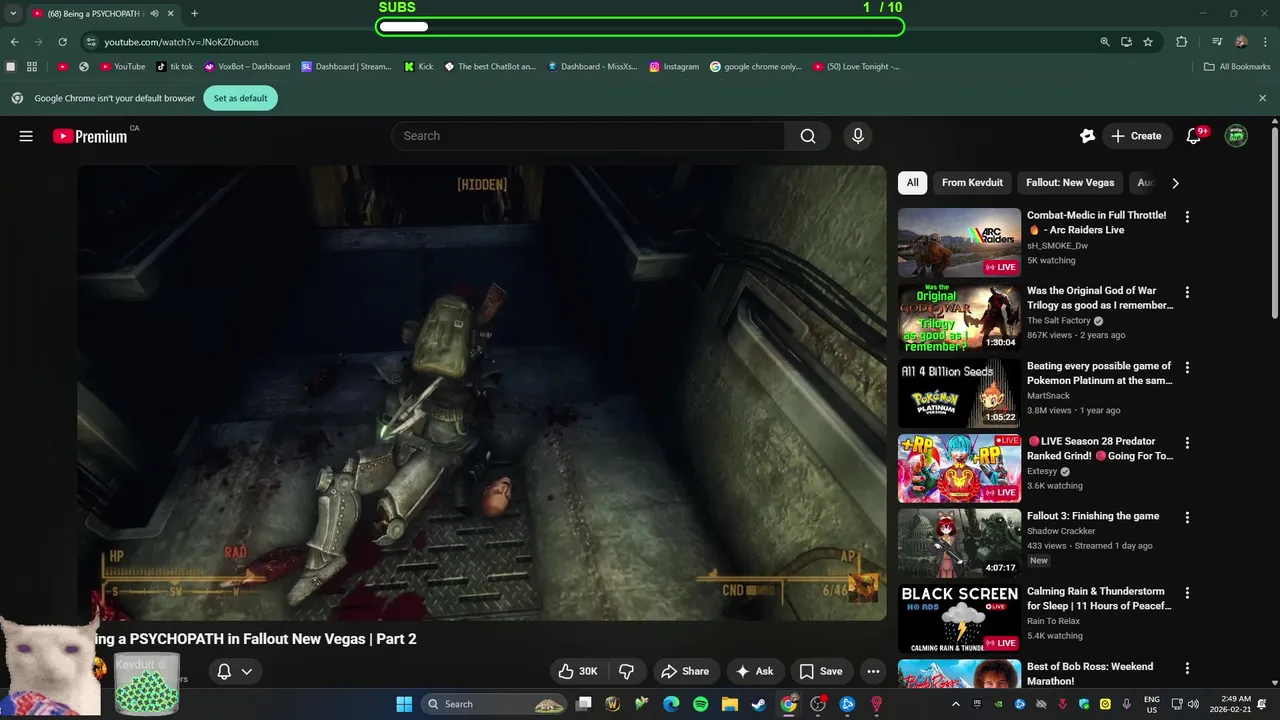The image size is (1280, 720).
Task: Expand the tab search dropdown arrow
Action: [x=13, y=14]
